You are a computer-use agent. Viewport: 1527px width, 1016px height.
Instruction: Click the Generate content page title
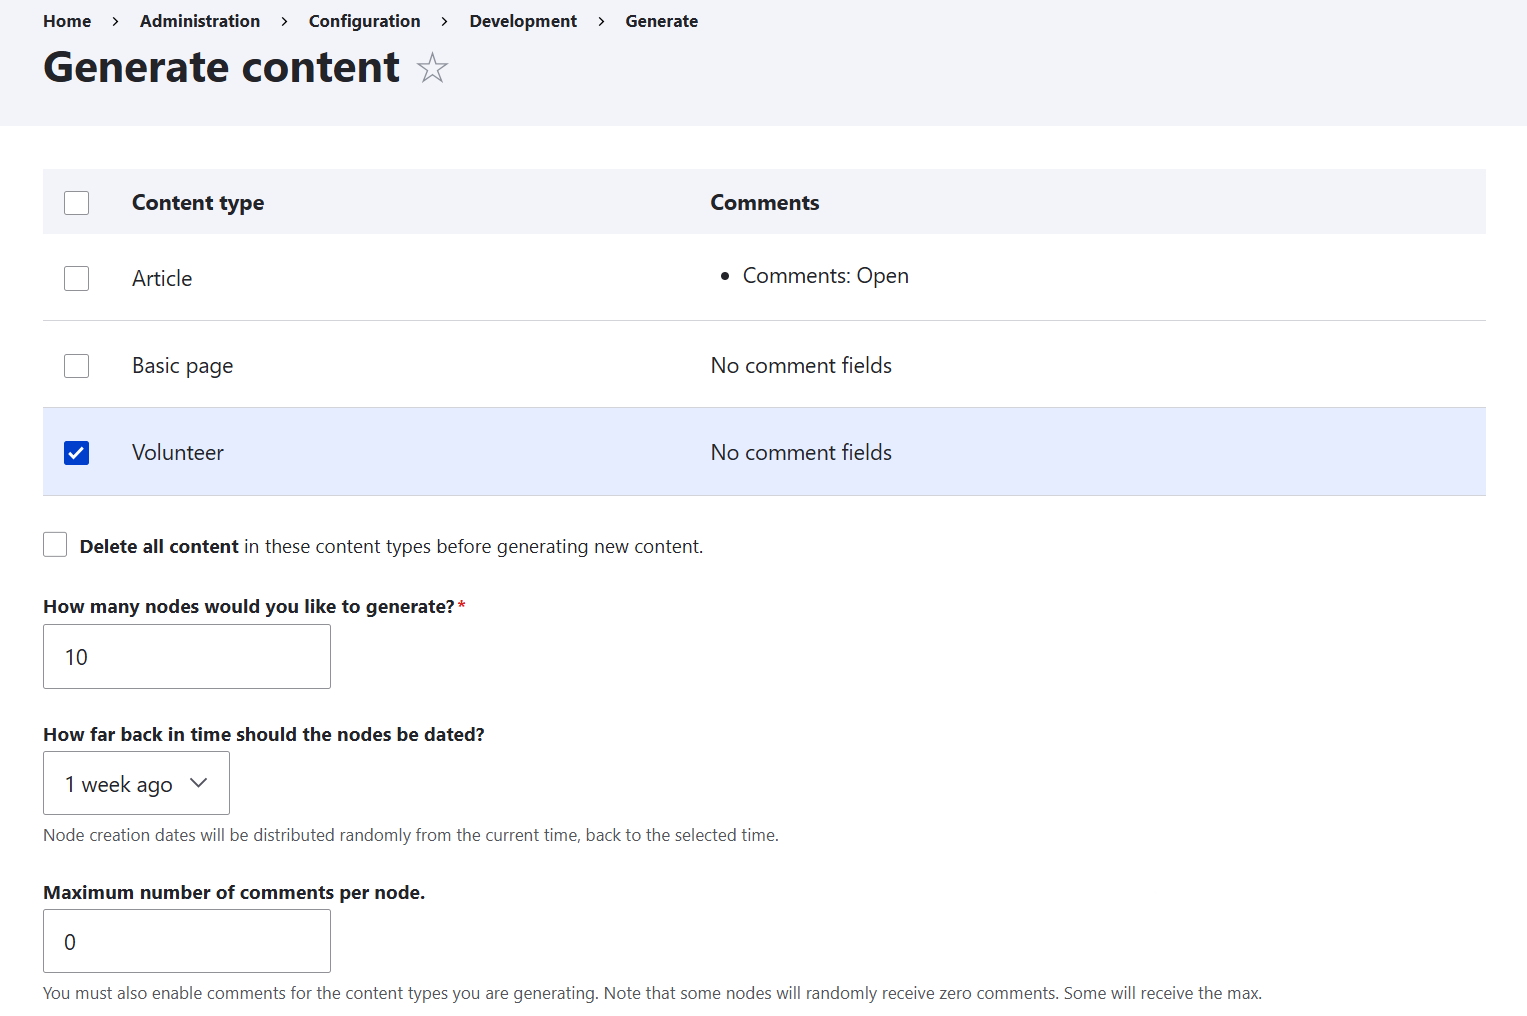[x=220, y=67]
